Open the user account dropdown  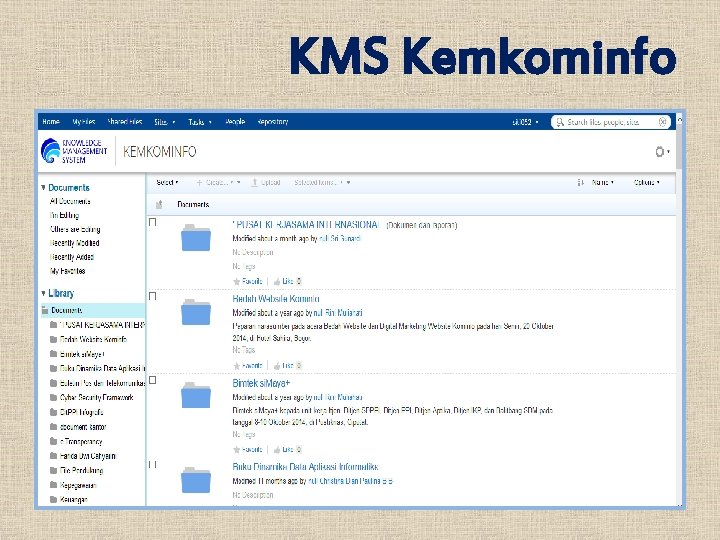[525, 122]
